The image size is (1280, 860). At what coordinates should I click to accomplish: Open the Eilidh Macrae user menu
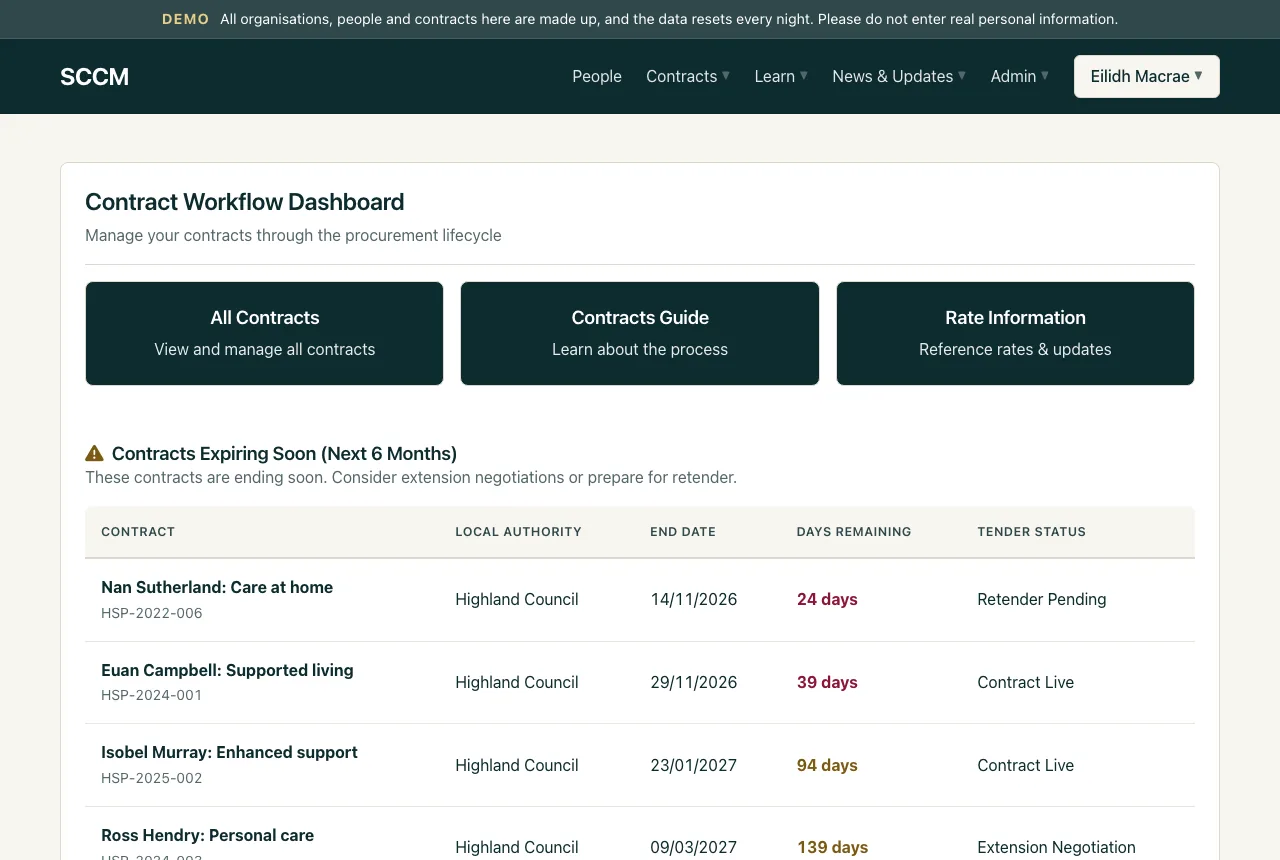point(1146,76)
